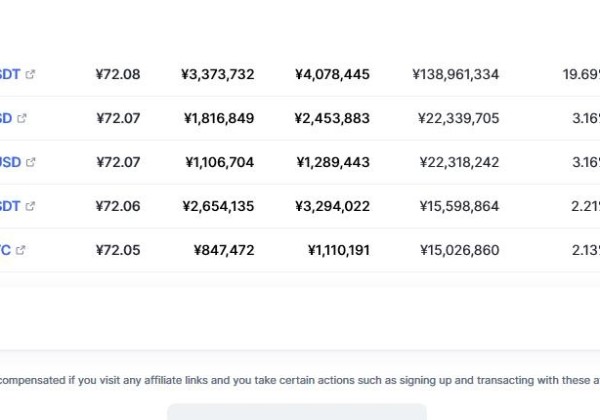Click the ¥4,078,445 depth value

point(332,74)
